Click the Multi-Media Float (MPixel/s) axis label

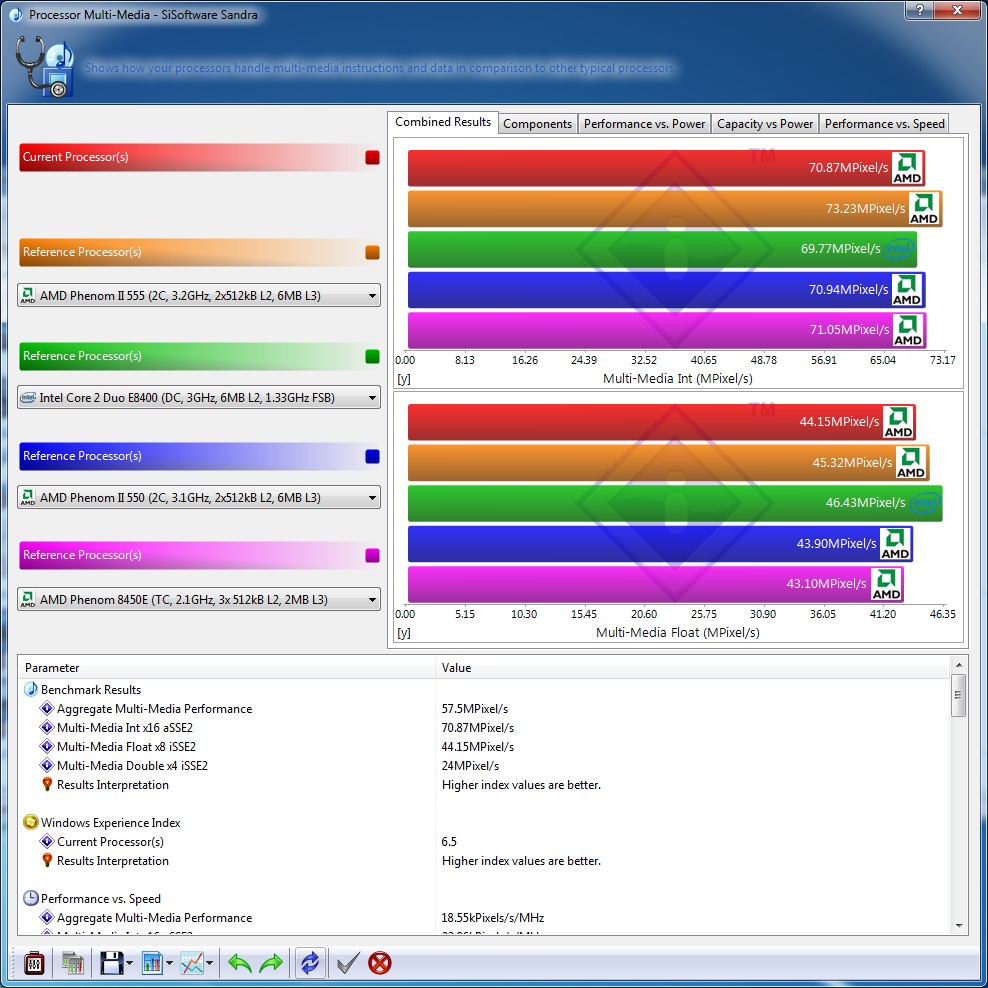click(677, 633)
